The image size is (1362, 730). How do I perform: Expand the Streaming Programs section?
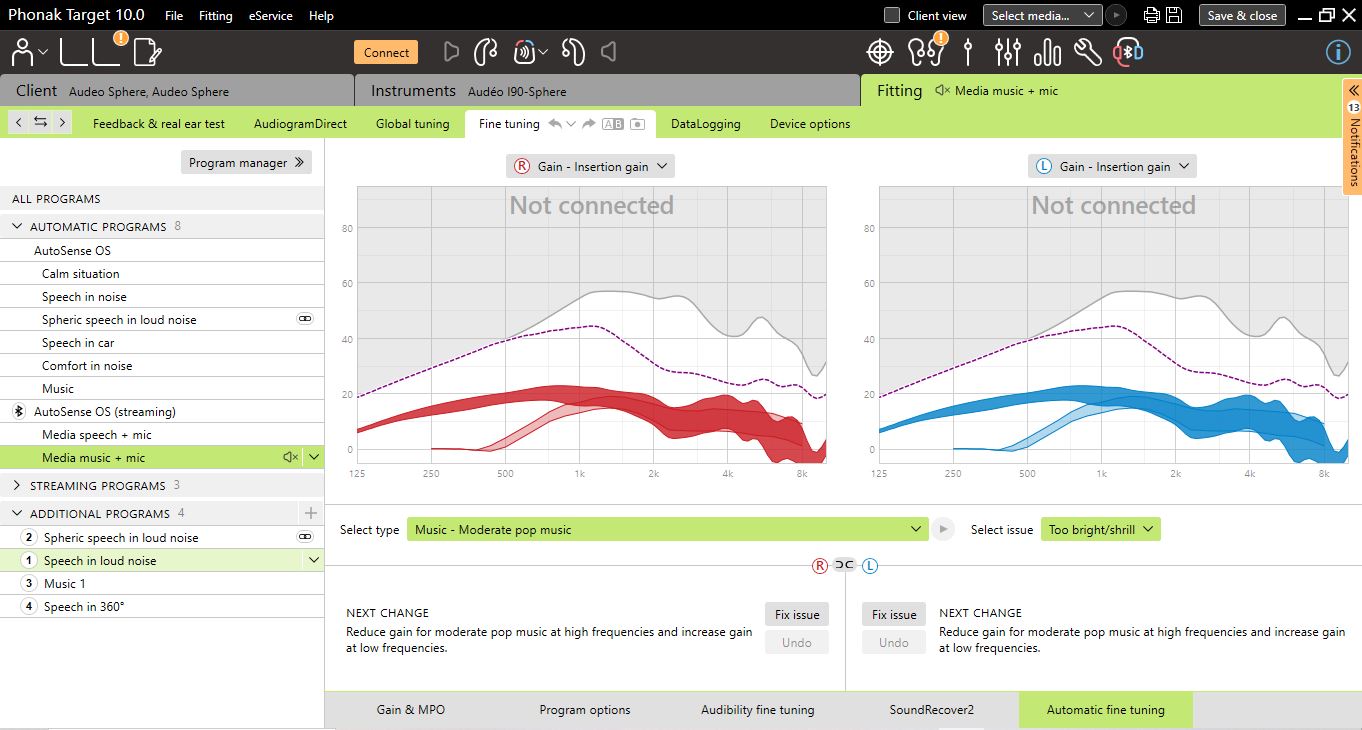pos(17,485)
